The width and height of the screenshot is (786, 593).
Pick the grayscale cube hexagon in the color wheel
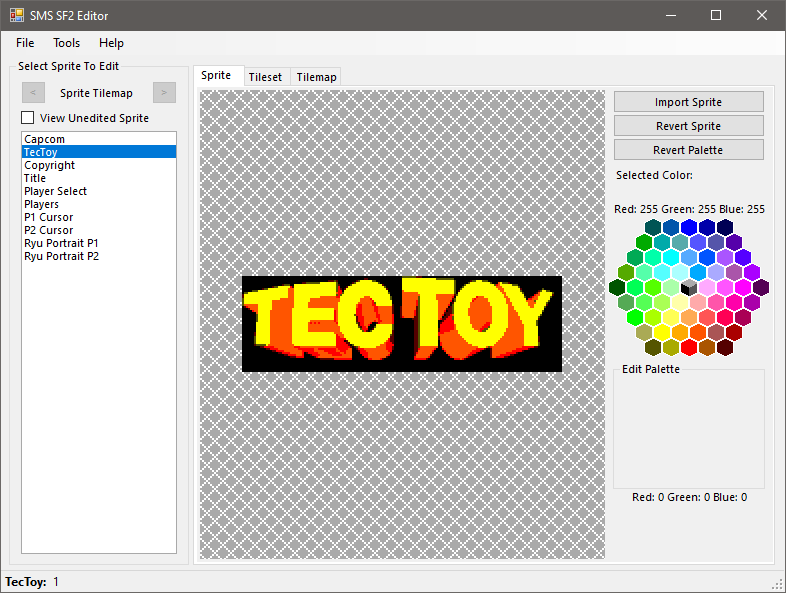point(689,287)
